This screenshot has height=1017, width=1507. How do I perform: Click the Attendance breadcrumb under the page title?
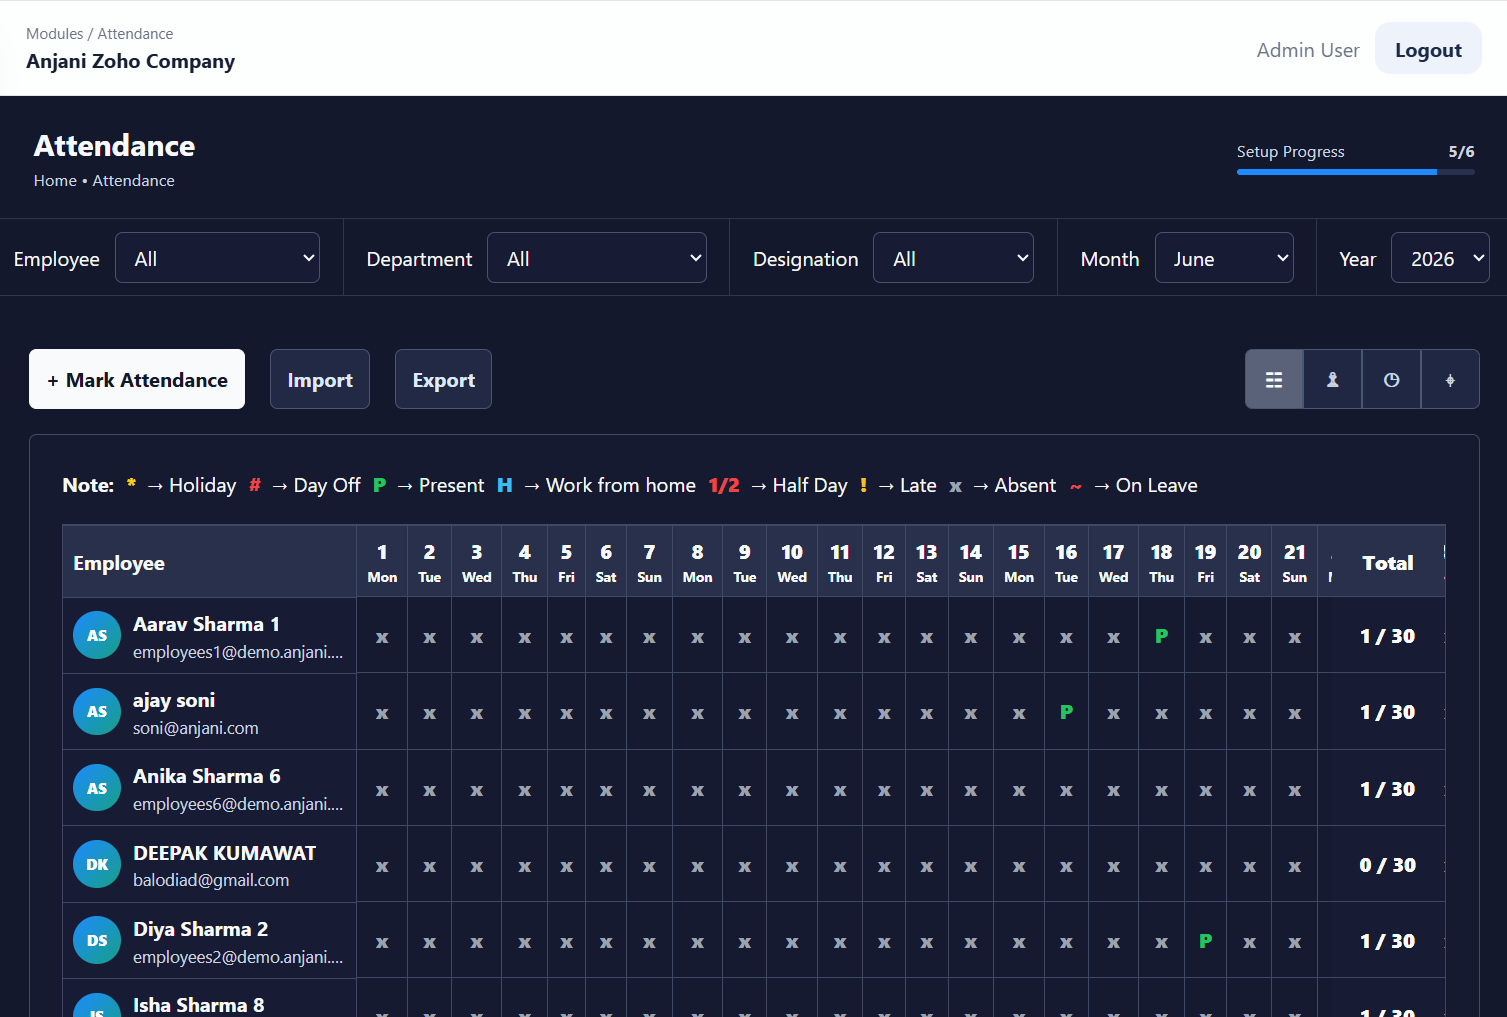tap(134, 181)
